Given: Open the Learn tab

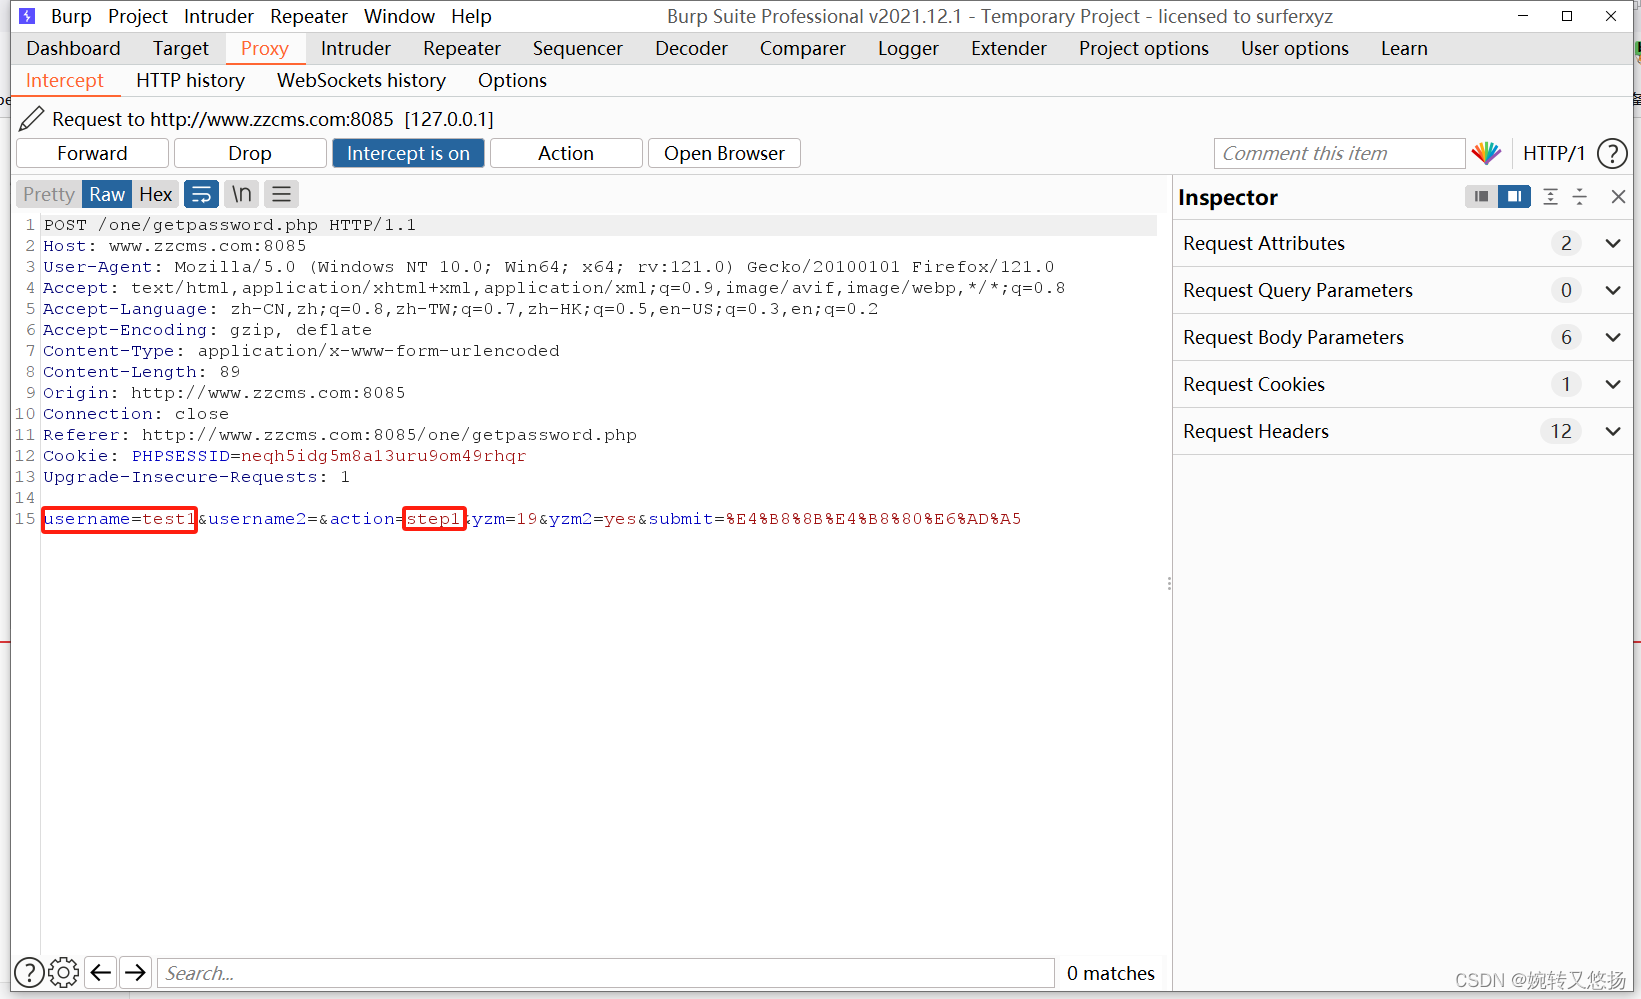Looking at the screenshot, I should click(x=1404, y=48).
